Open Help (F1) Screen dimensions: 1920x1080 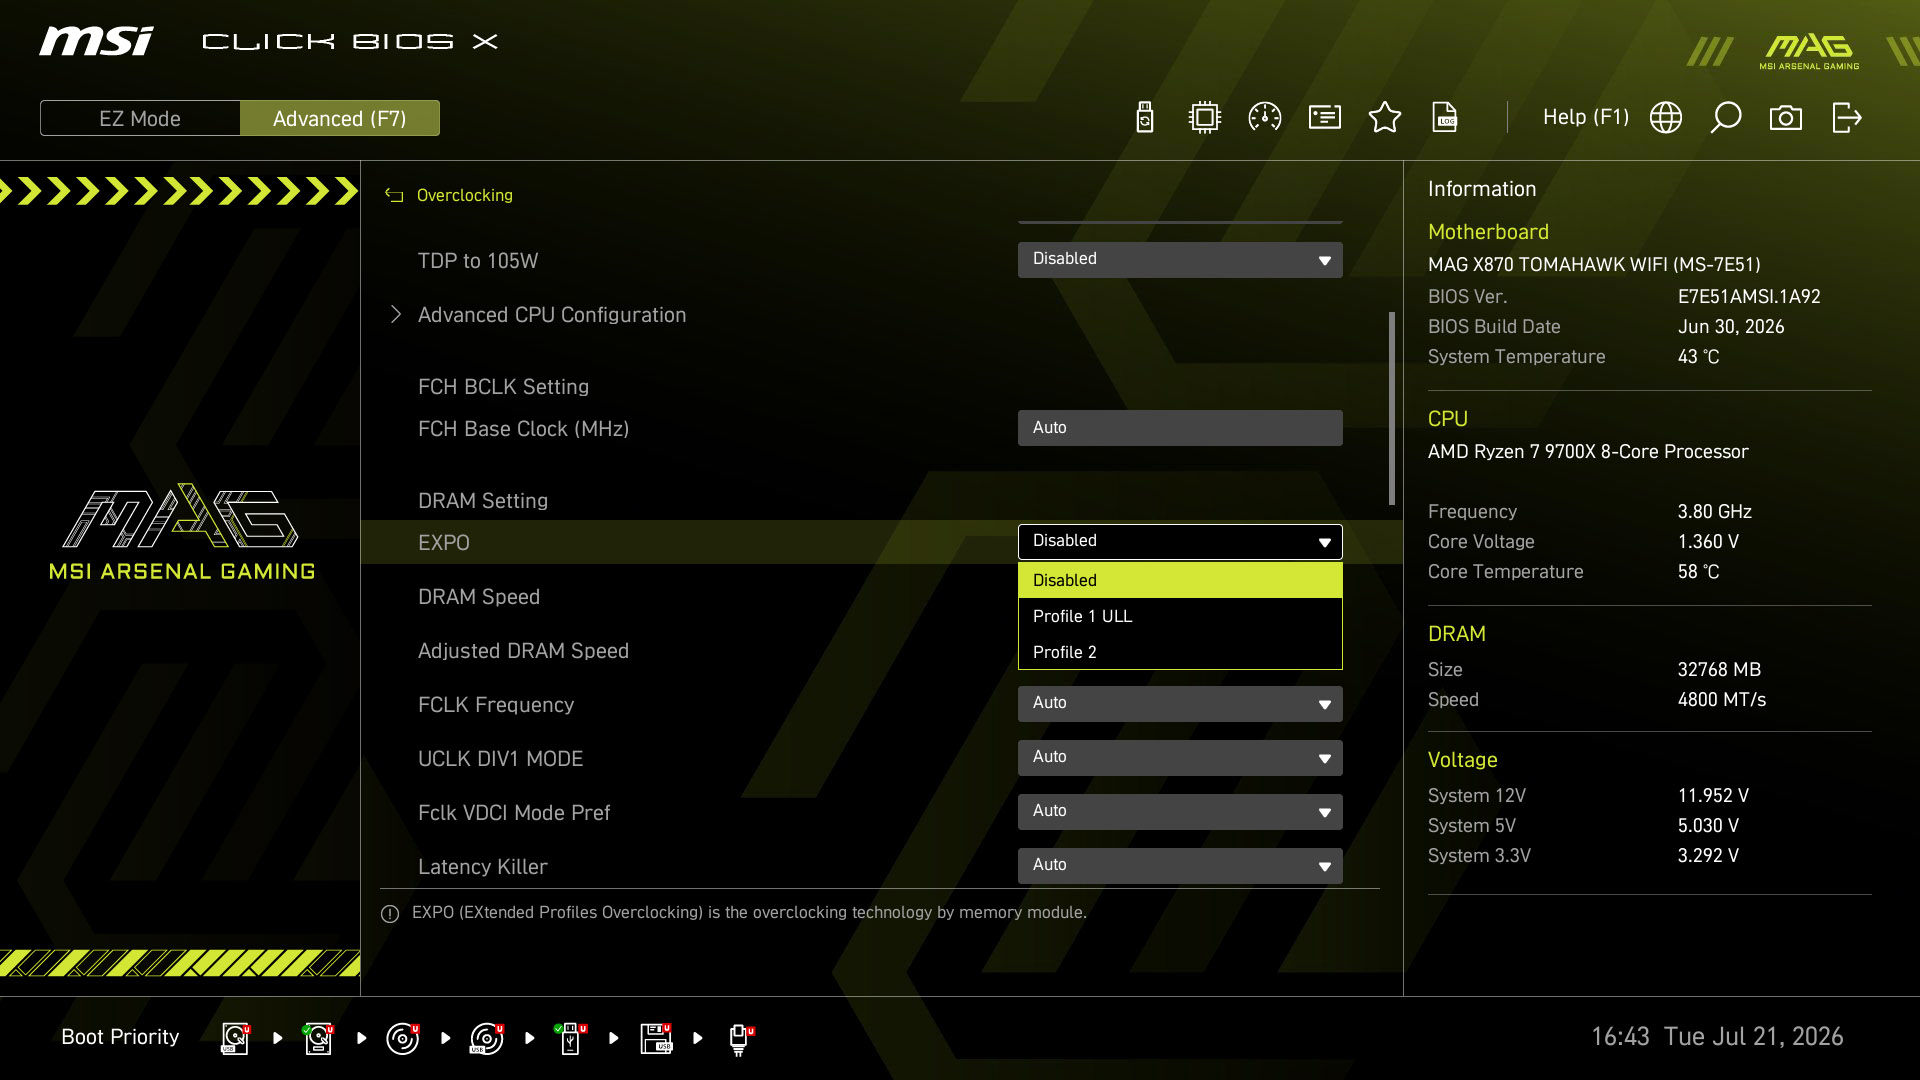coord(1586,117)
